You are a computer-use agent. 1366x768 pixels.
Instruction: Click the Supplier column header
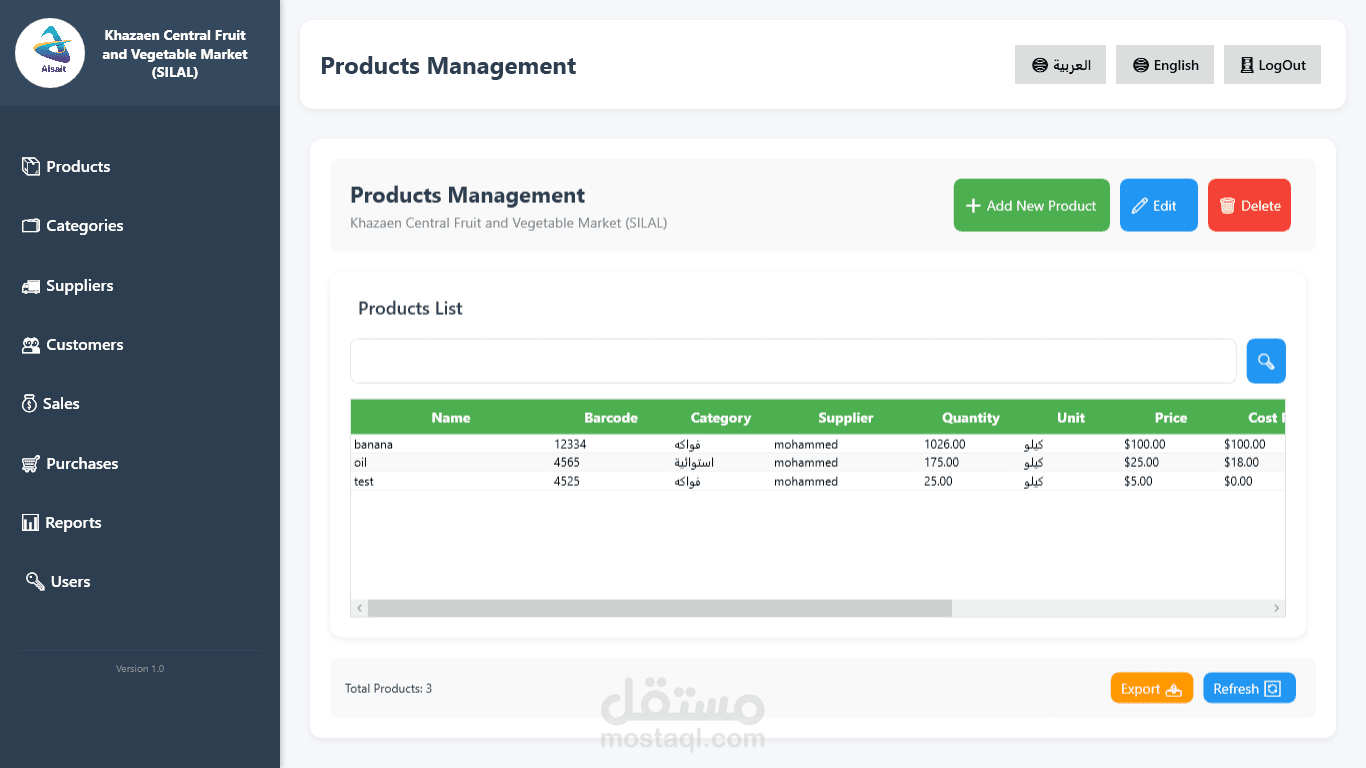(x=846, y=418)
